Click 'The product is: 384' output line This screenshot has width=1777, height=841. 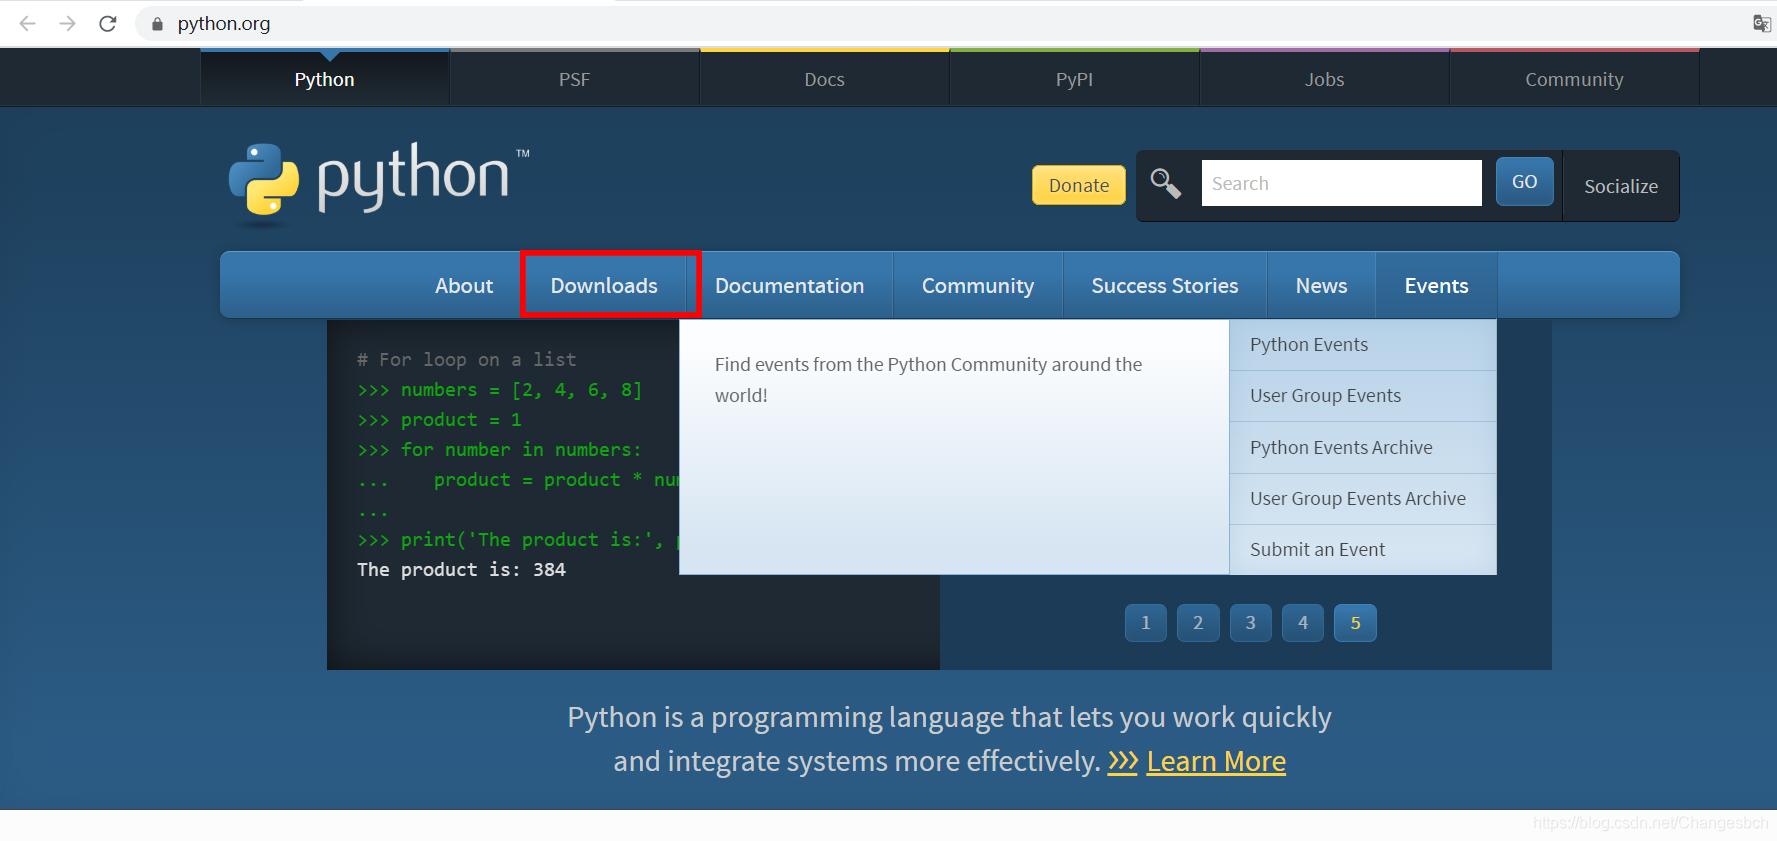tap(461, 570)
